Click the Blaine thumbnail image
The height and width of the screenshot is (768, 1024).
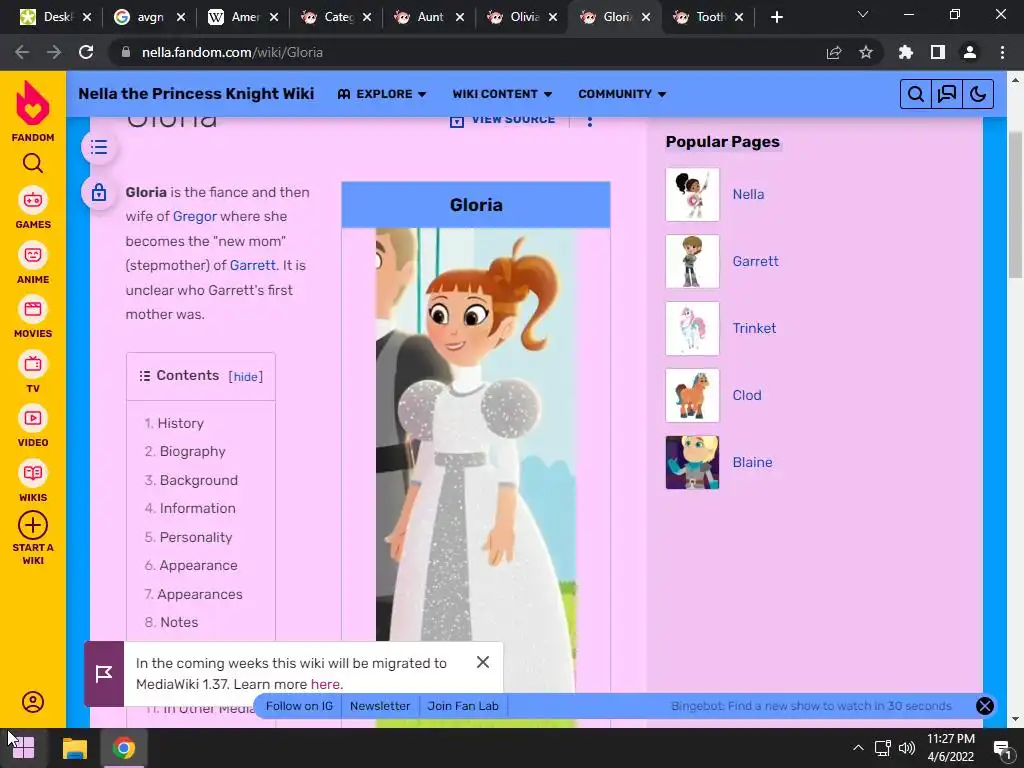tap(692, 462)
